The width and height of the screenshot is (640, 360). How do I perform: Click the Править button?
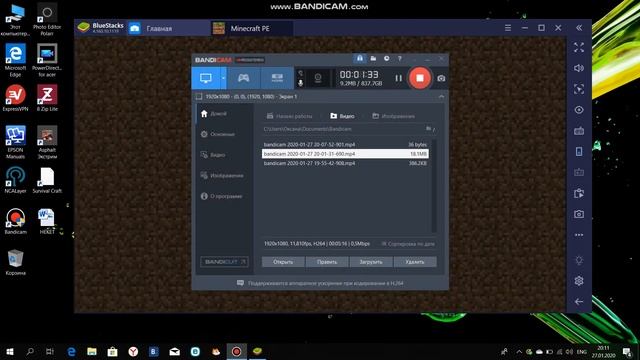click(327, 262)
